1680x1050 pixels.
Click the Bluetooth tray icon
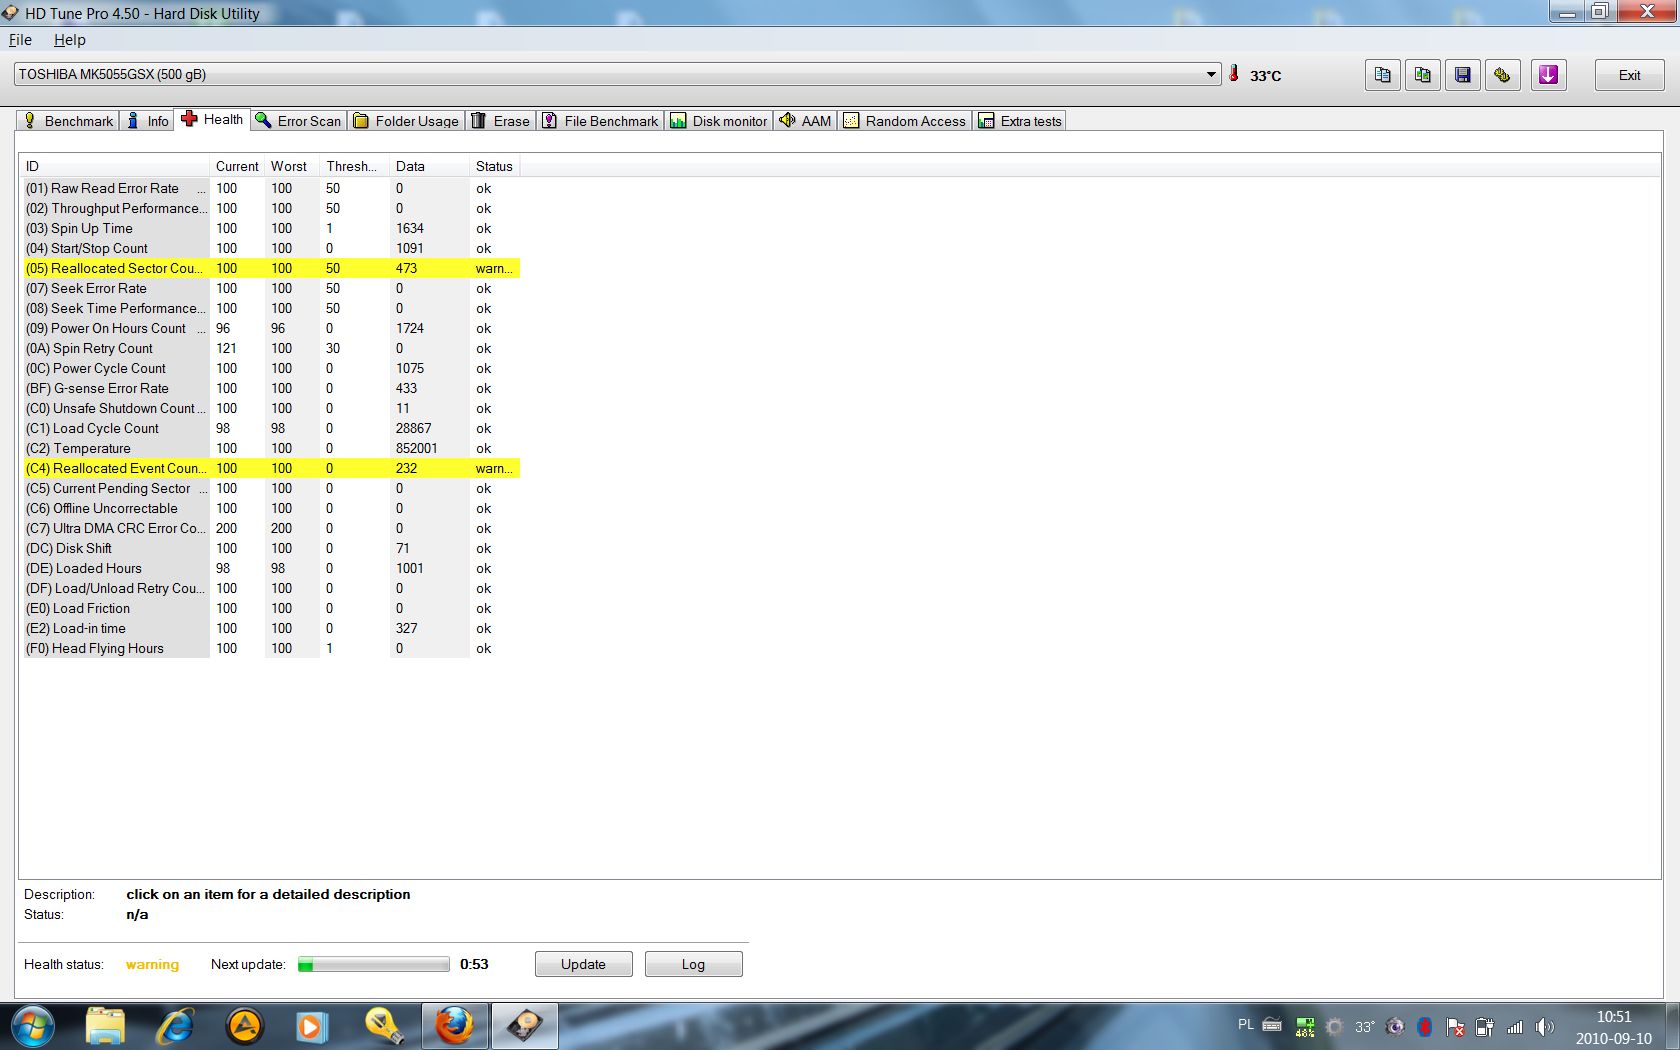1425,1026
